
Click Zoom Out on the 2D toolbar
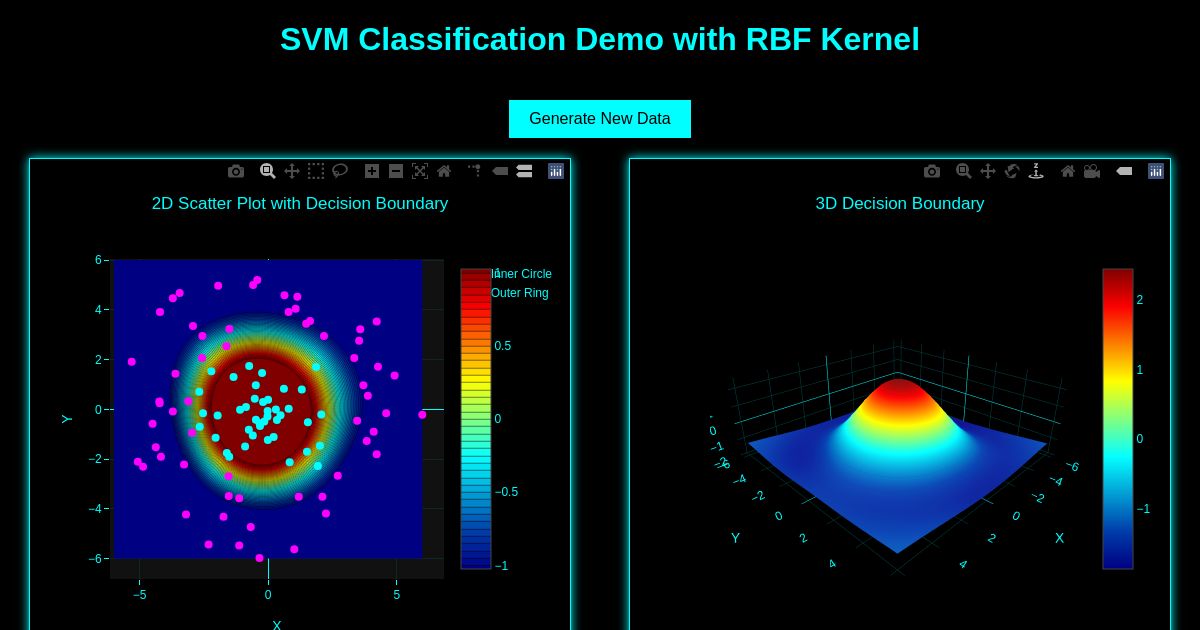pos(396,171)
